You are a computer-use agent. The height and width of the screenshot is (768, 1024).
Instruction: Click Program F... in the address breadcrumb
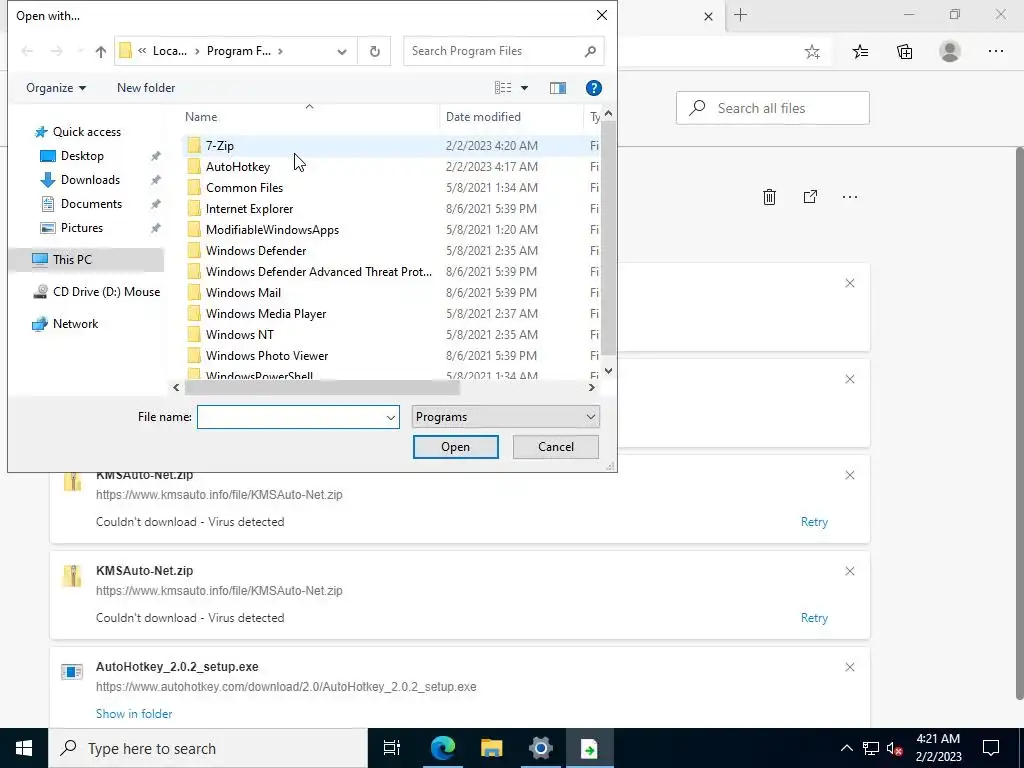click(x=238, y=51)
